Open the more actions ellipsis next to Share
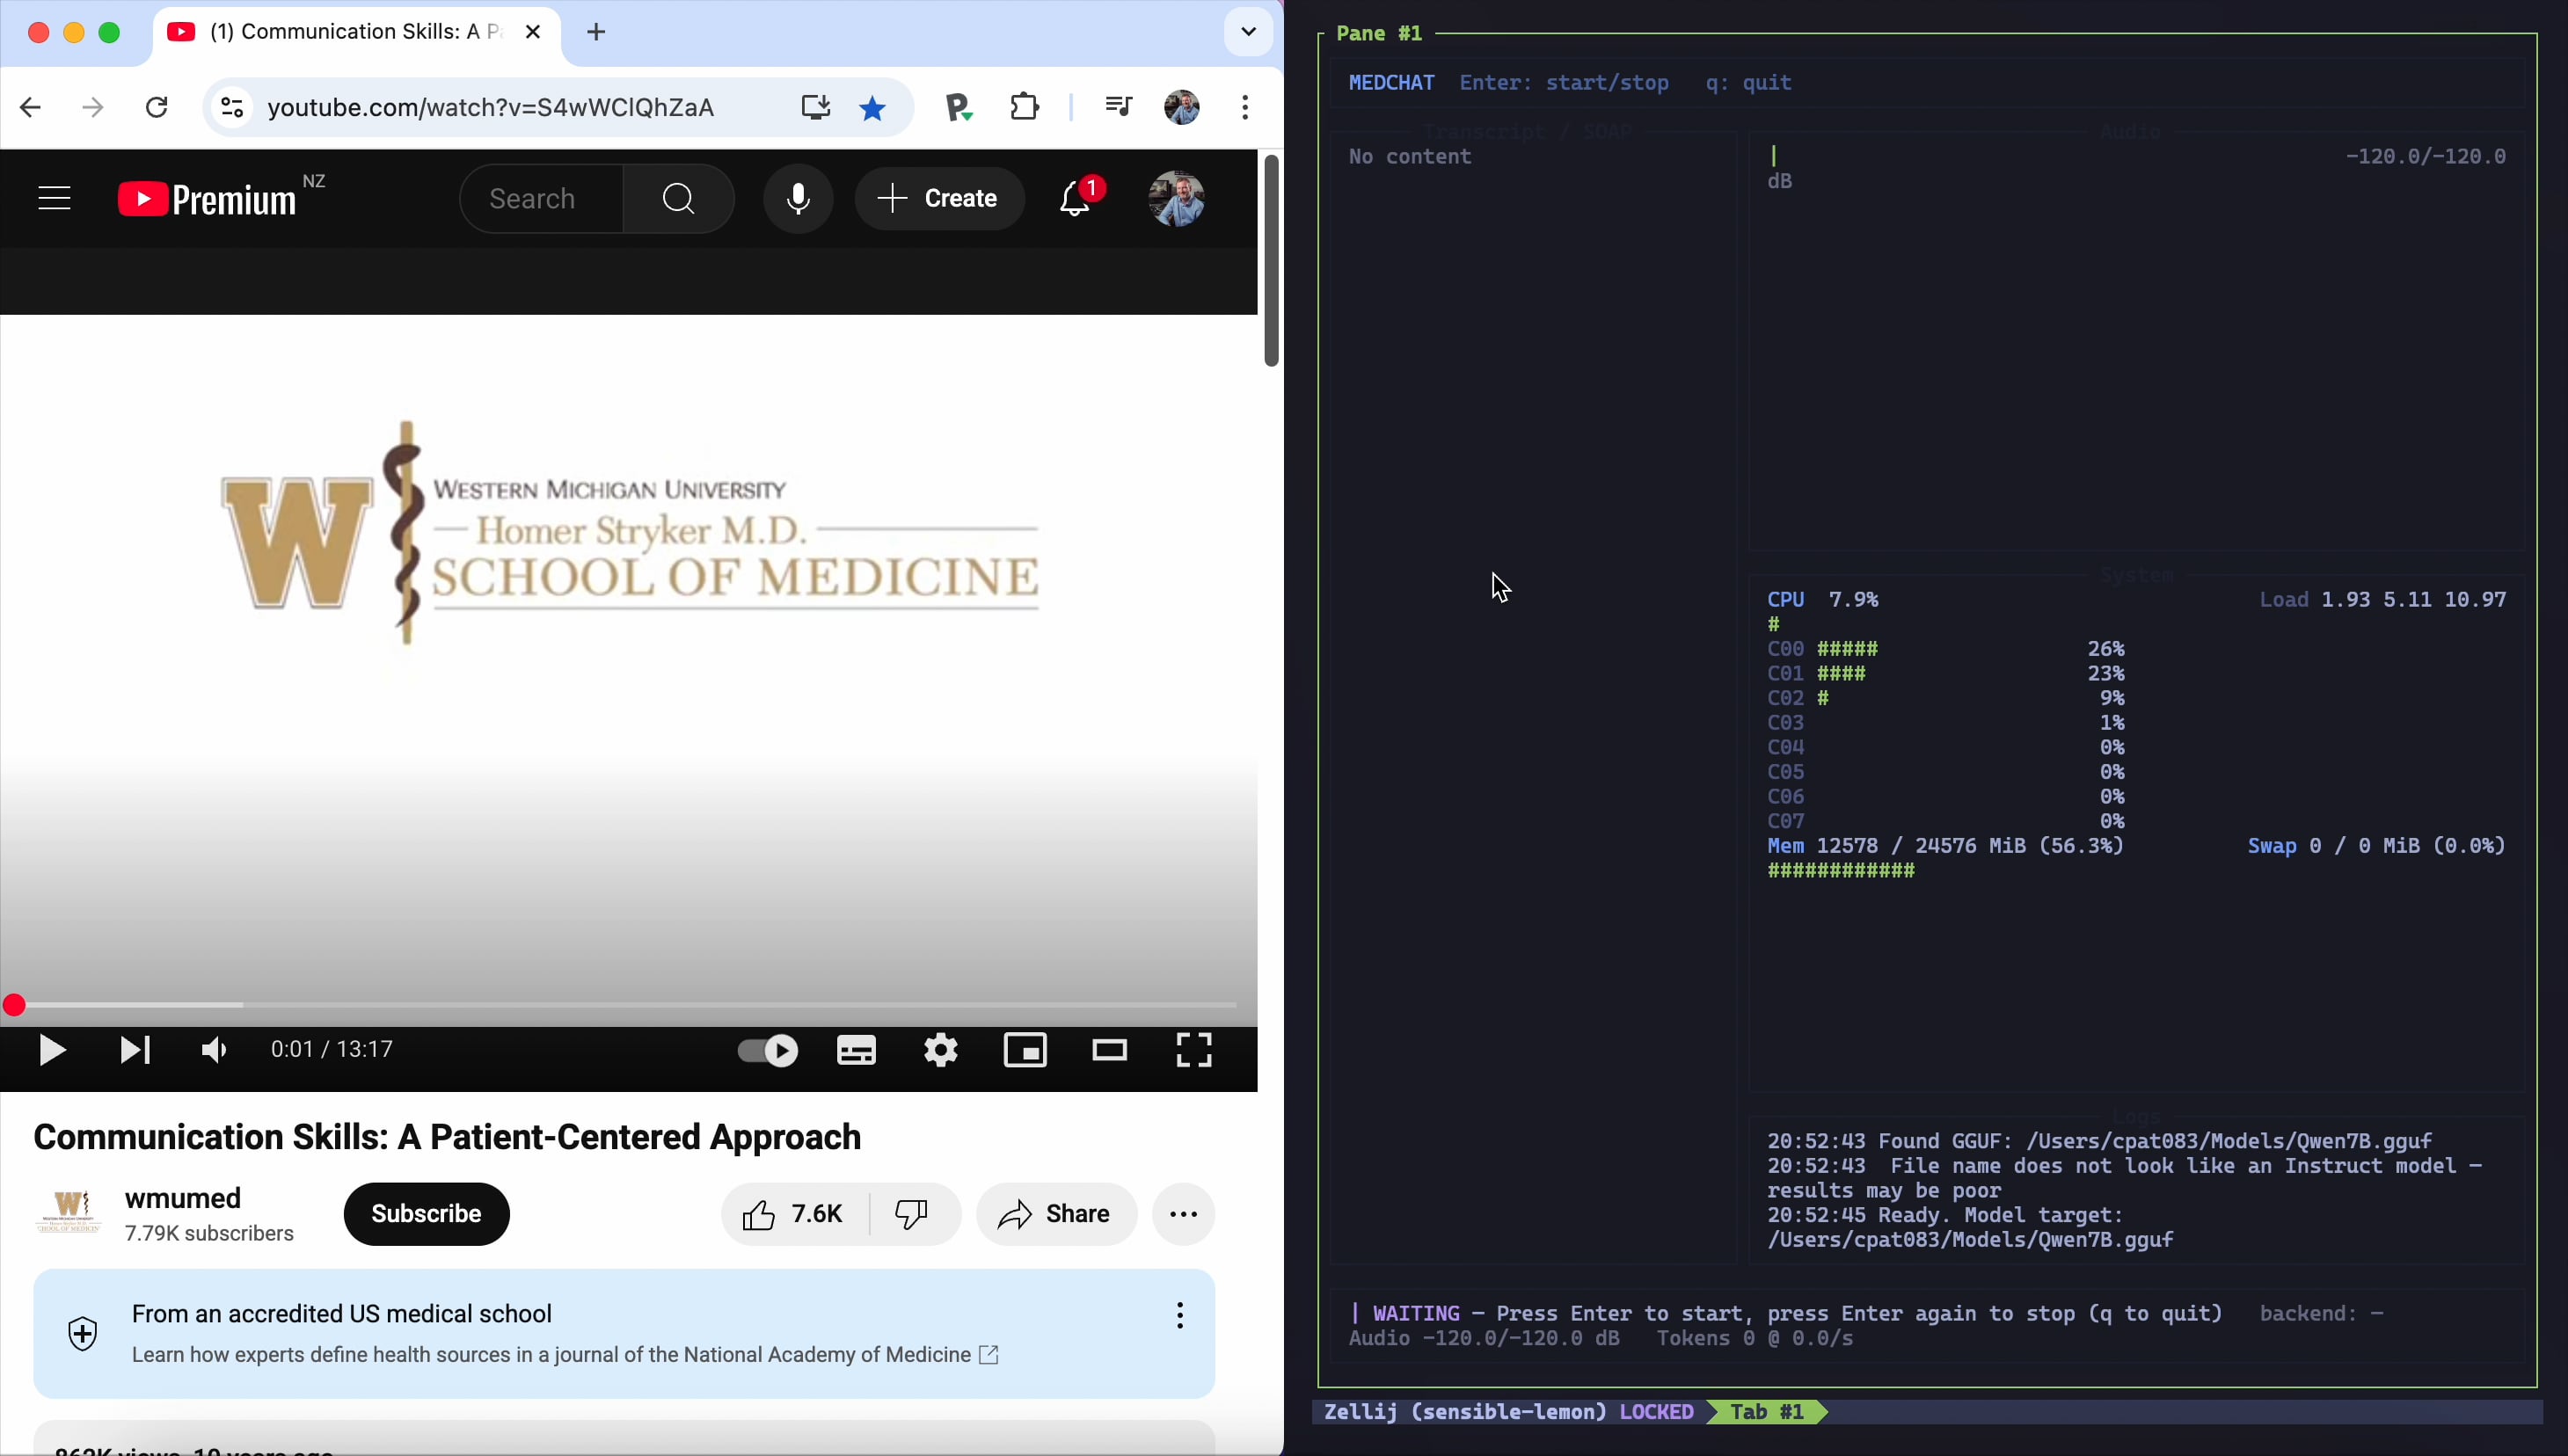This screenshot has height=1456, width=2568. [x=1183, y=1214]
